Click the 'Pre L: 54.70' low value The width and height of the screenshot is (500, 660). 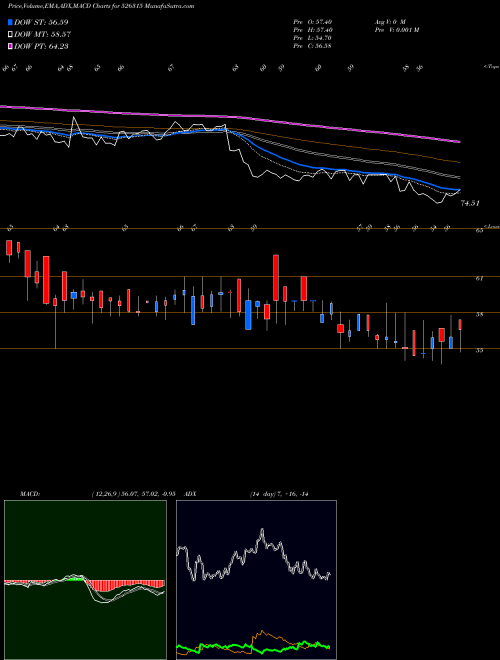coord(313,38)
